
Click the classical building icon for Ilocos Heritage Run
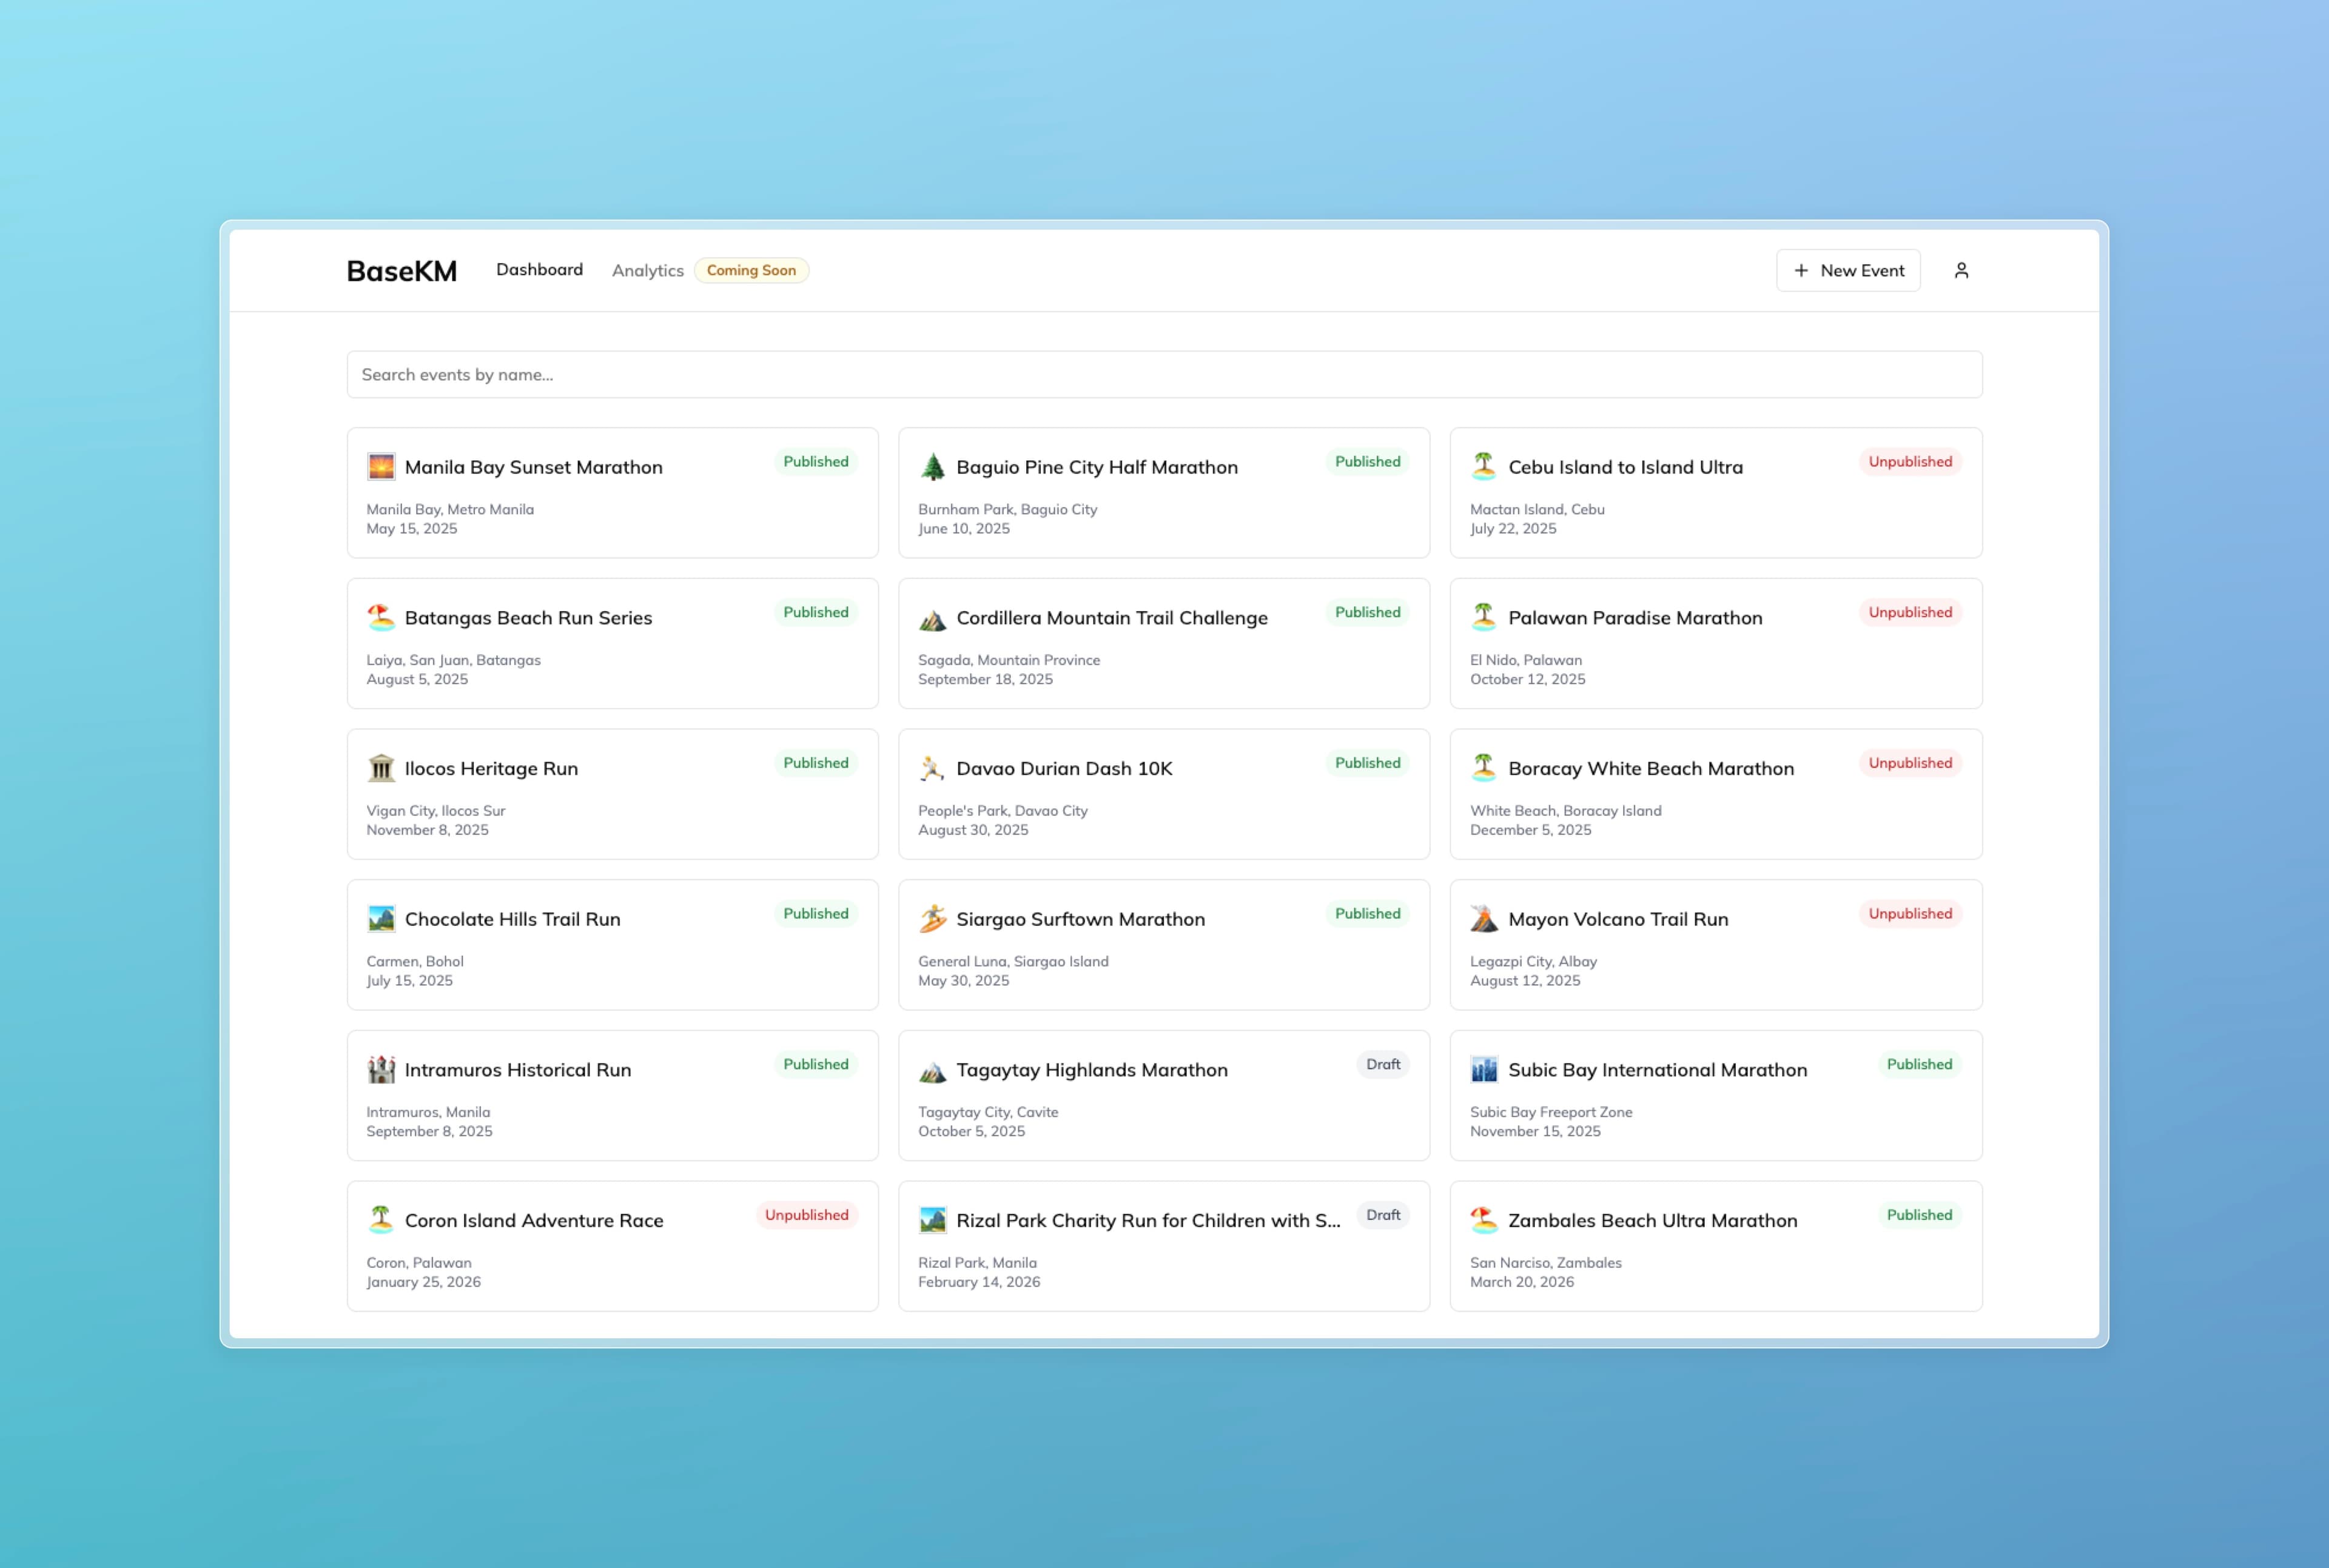click(381, 768)
